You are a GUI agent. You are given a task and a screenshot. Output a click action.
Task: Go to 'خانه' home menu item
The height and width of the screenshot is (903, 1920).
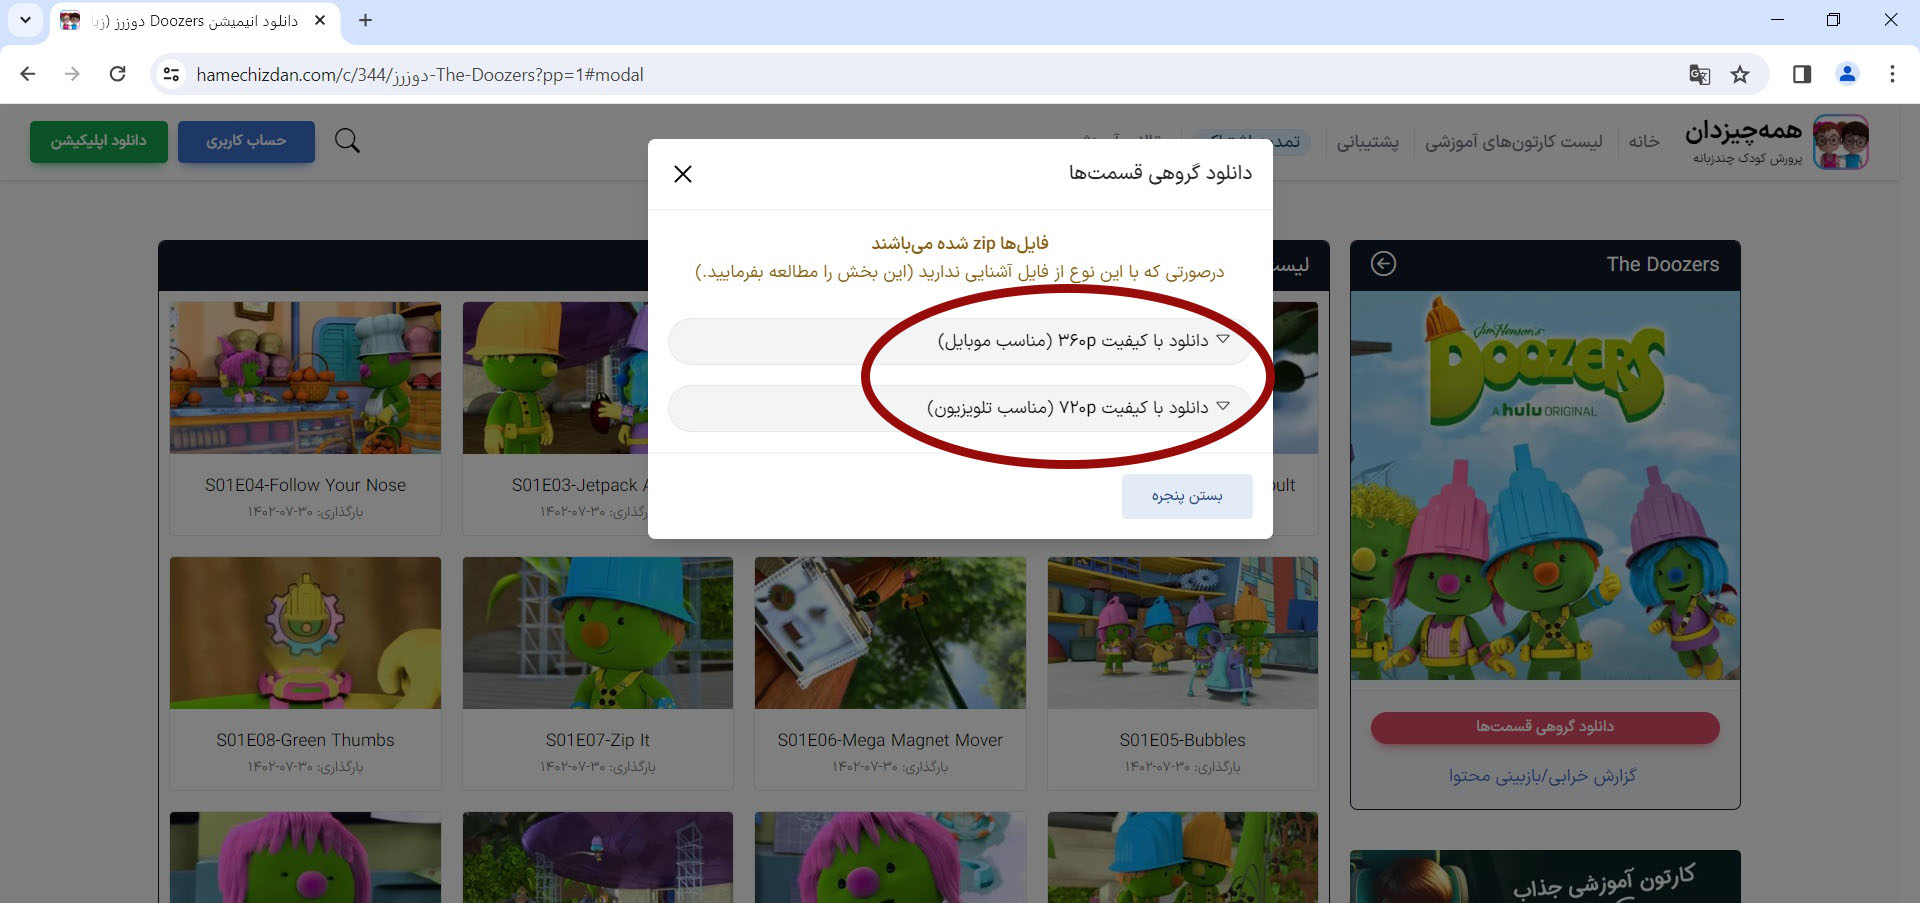click(x=1644, y=142)
